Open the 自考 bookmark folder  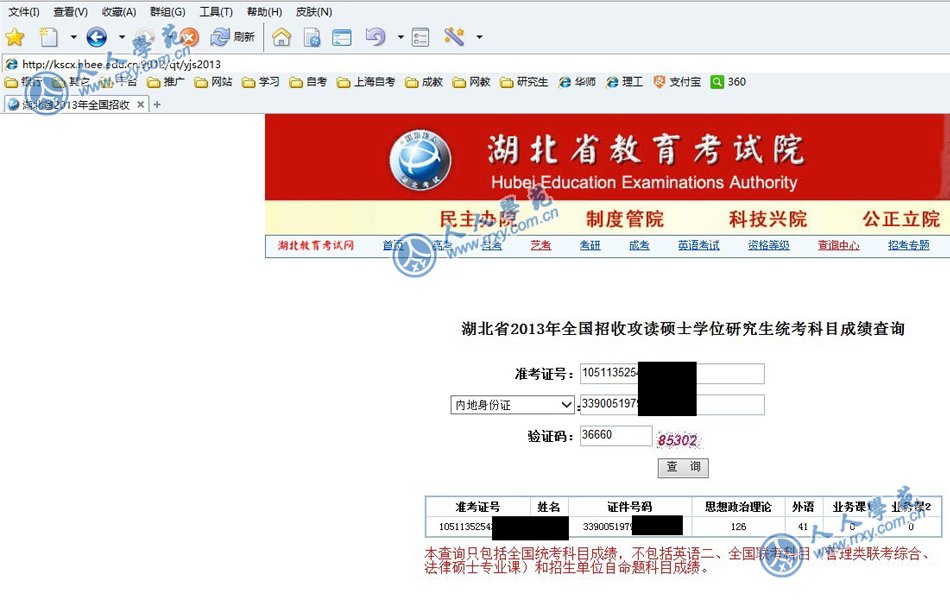[308, 82]
